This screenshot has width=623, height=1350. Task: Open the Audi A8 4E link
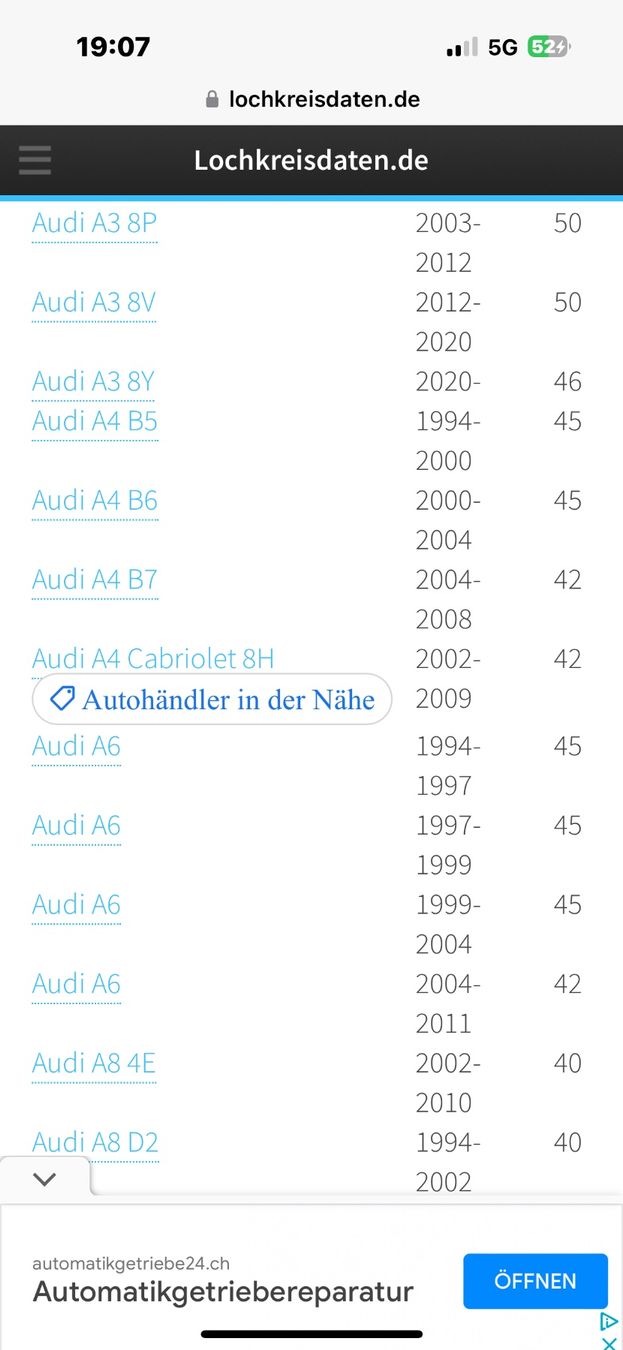point(94,1063)
